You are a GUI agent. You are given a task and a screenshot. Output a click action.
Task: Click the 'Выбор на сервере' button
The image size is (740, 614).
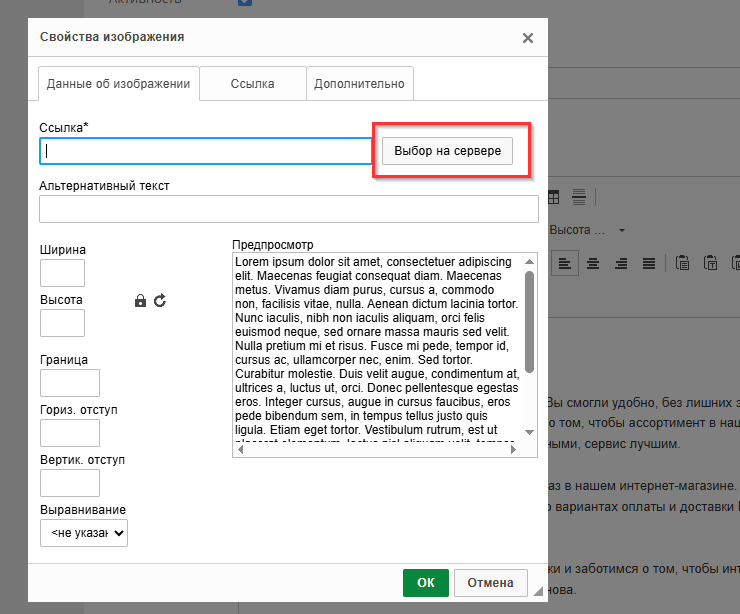pos(446,150)
